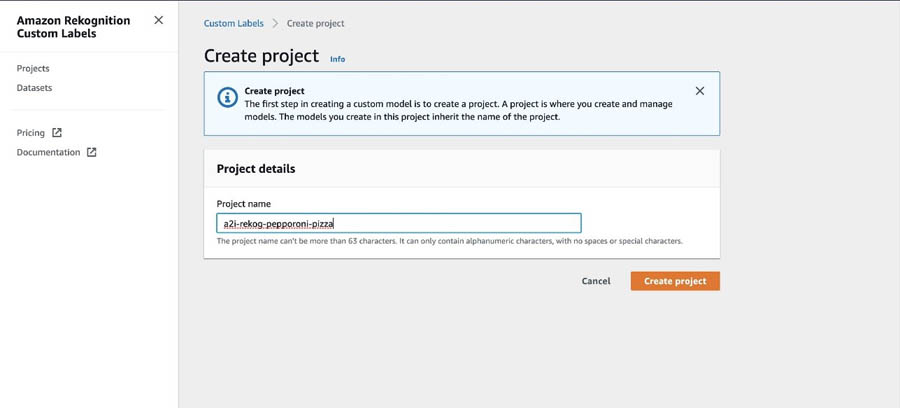
Task: Click the orange Create project button
Action: (675, 281)
